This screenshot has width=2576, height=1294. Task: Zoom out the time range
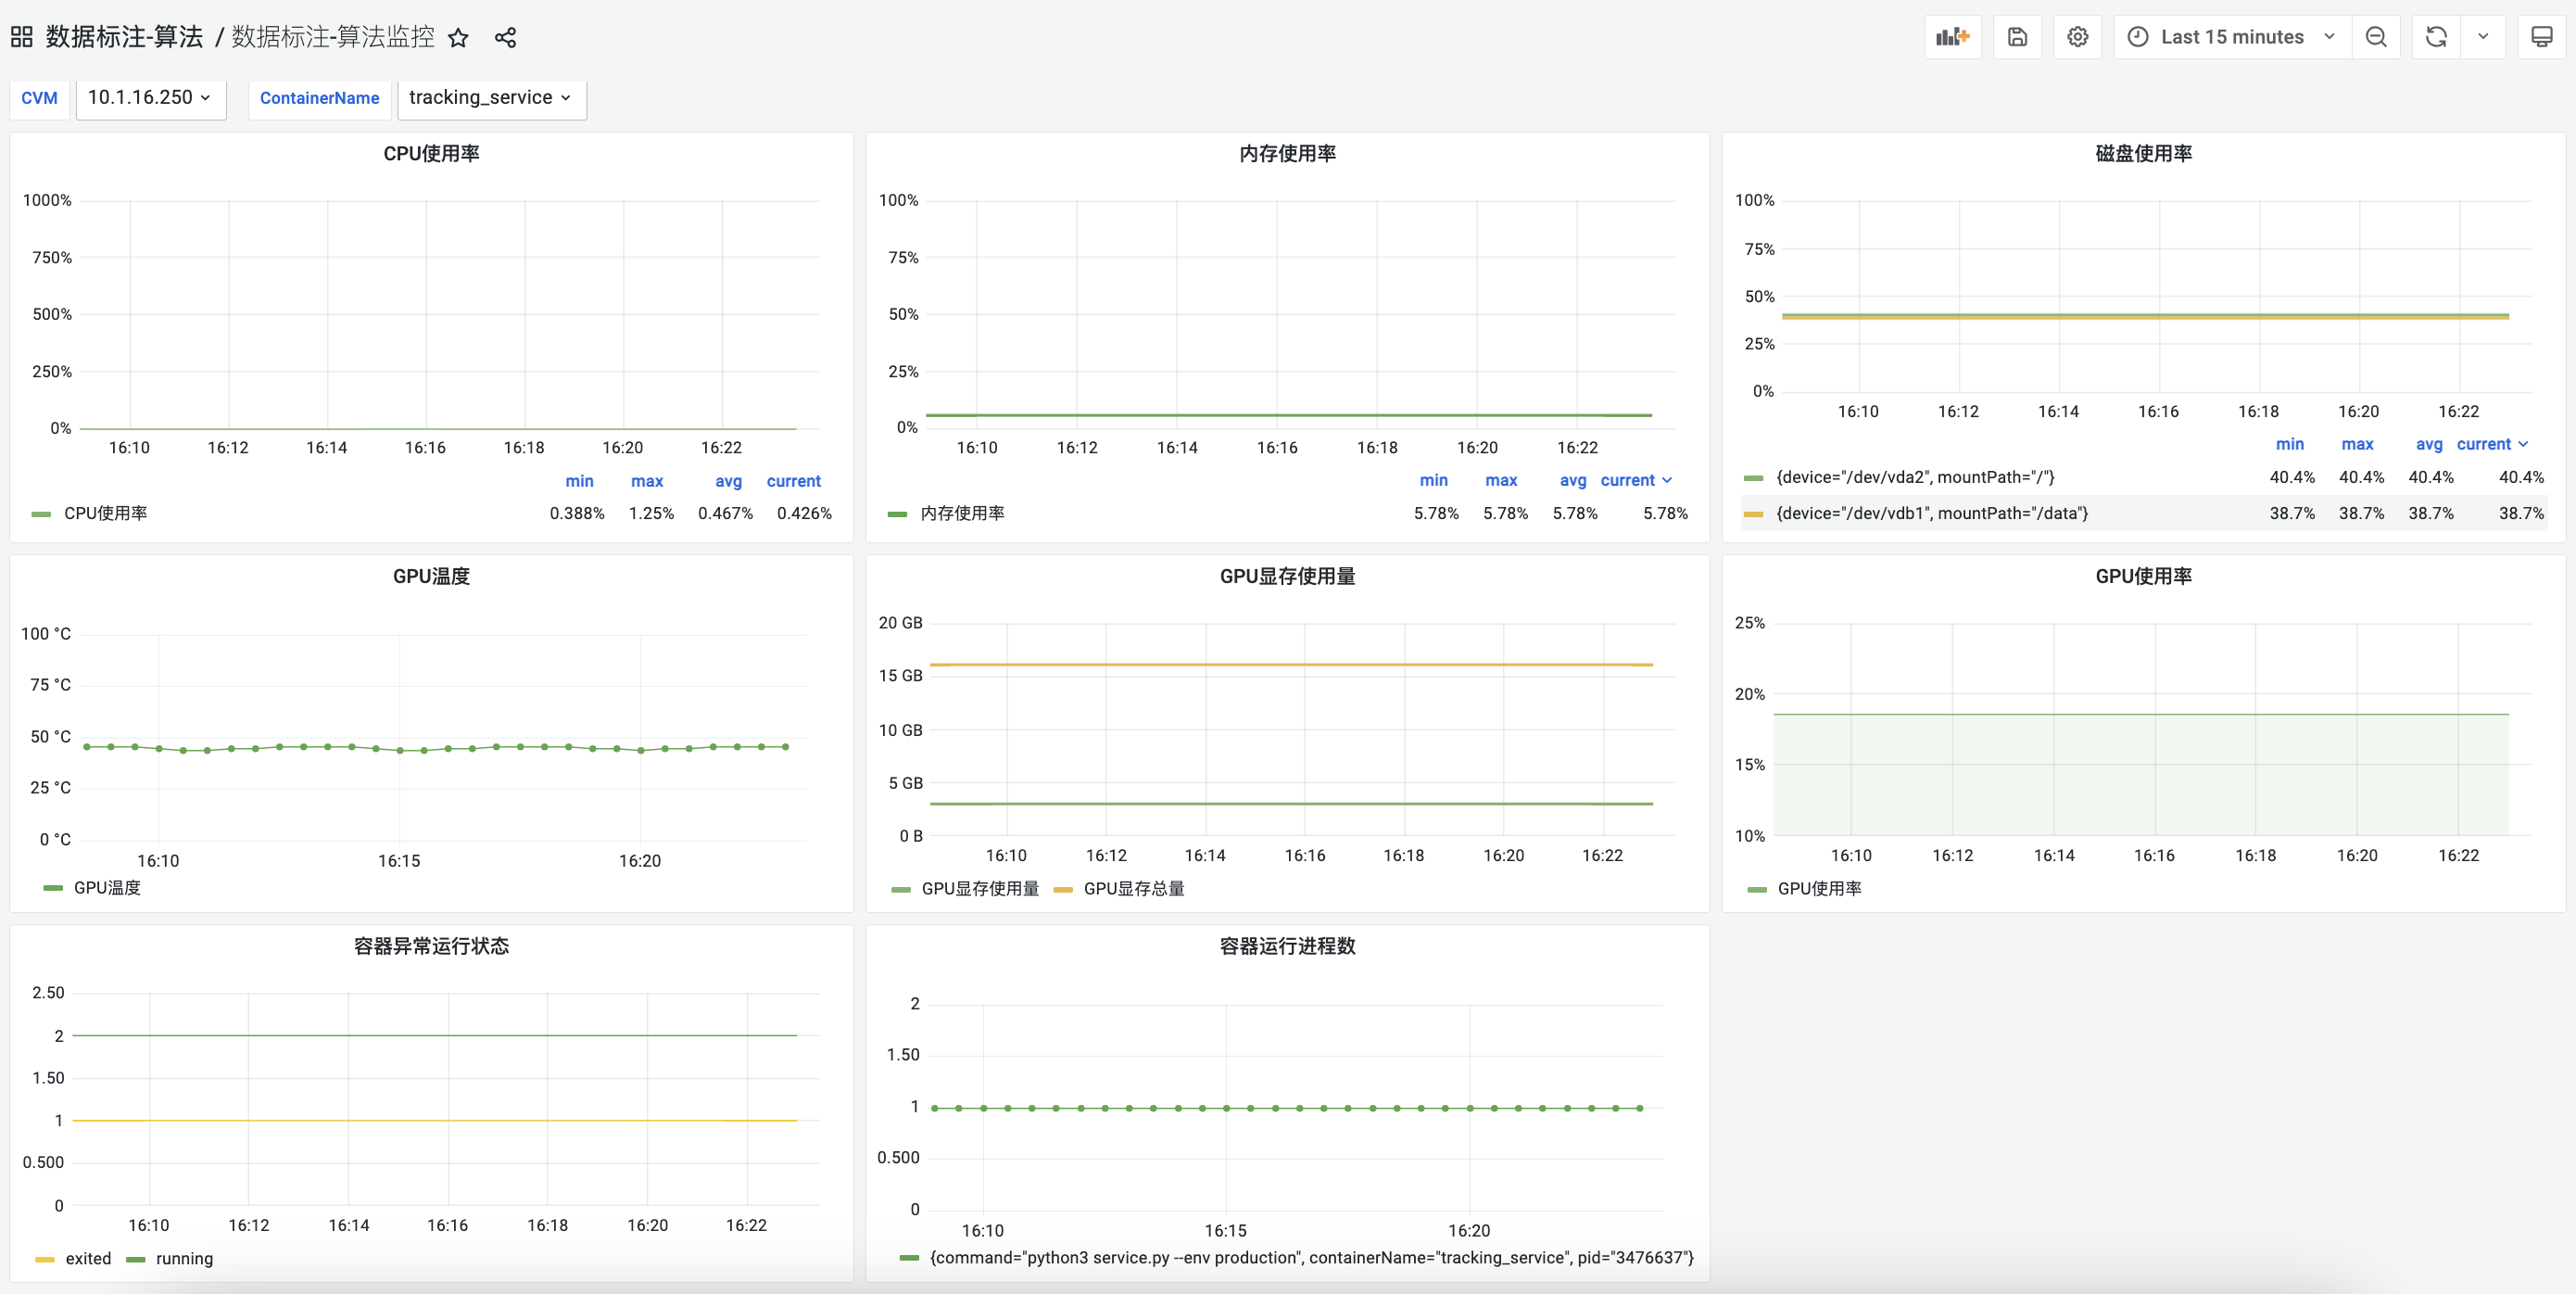tap(2376, 37)
